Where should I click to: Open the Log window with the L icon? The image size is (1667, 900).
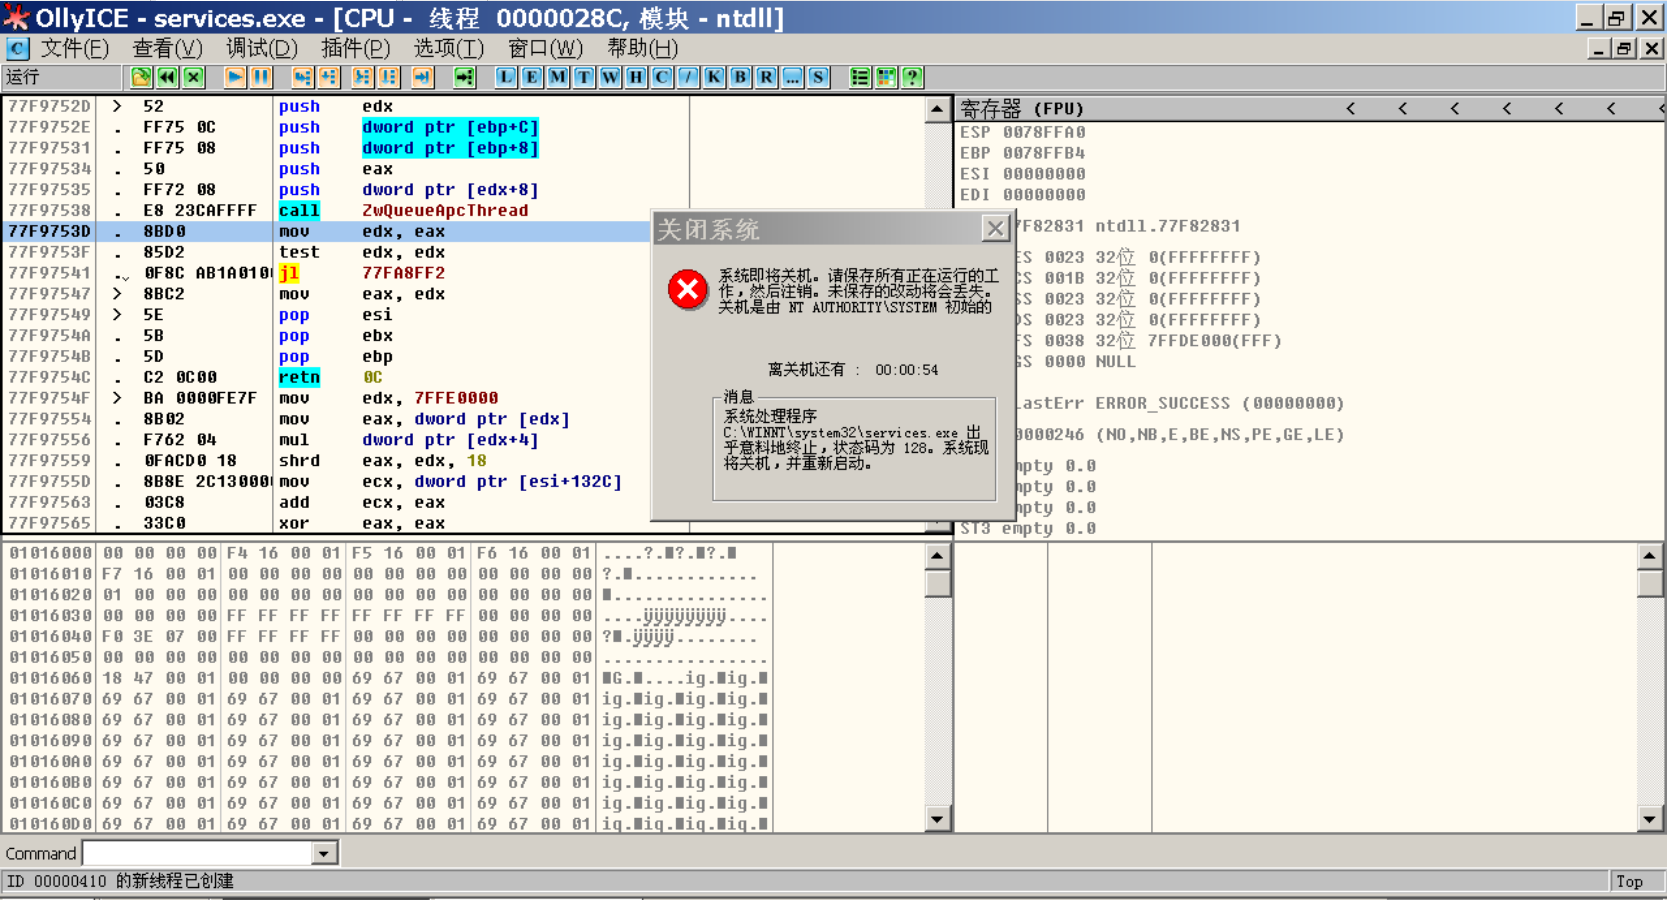[507, 77]
